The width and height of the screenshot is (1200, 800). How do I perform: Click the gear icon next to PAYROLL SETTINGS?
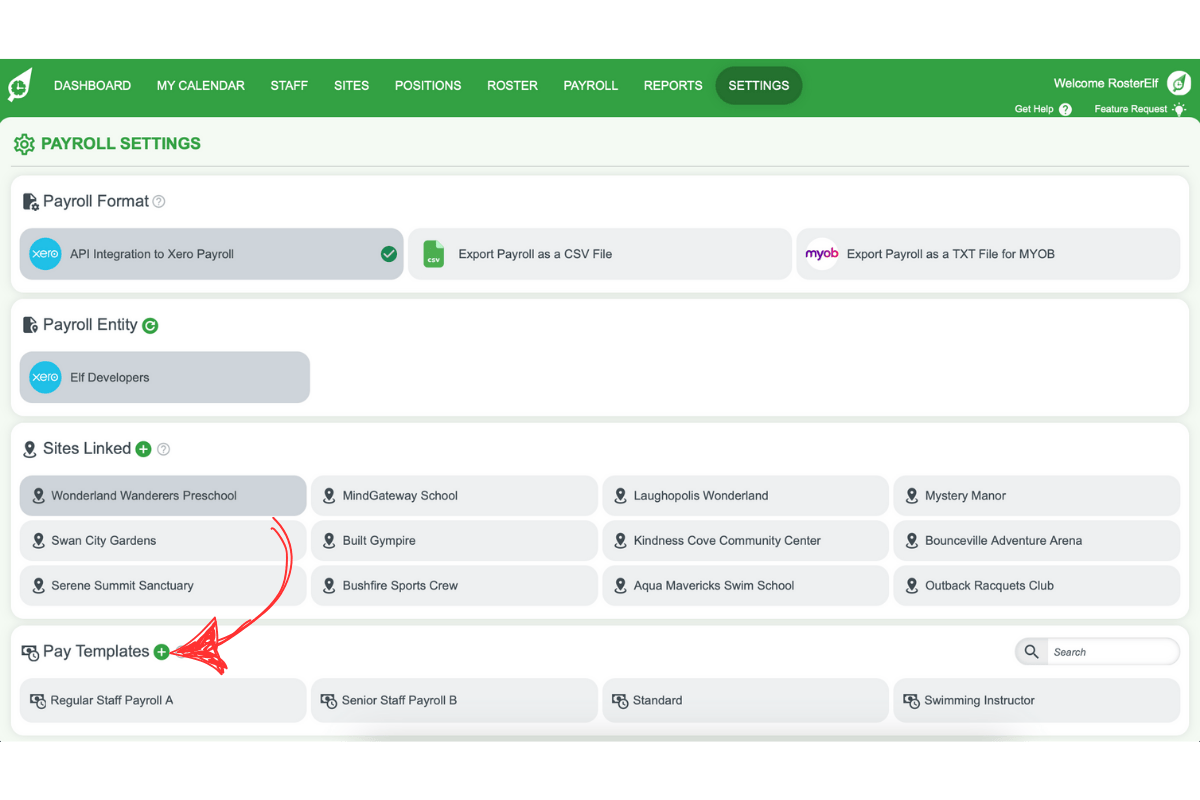click(24, 144)
